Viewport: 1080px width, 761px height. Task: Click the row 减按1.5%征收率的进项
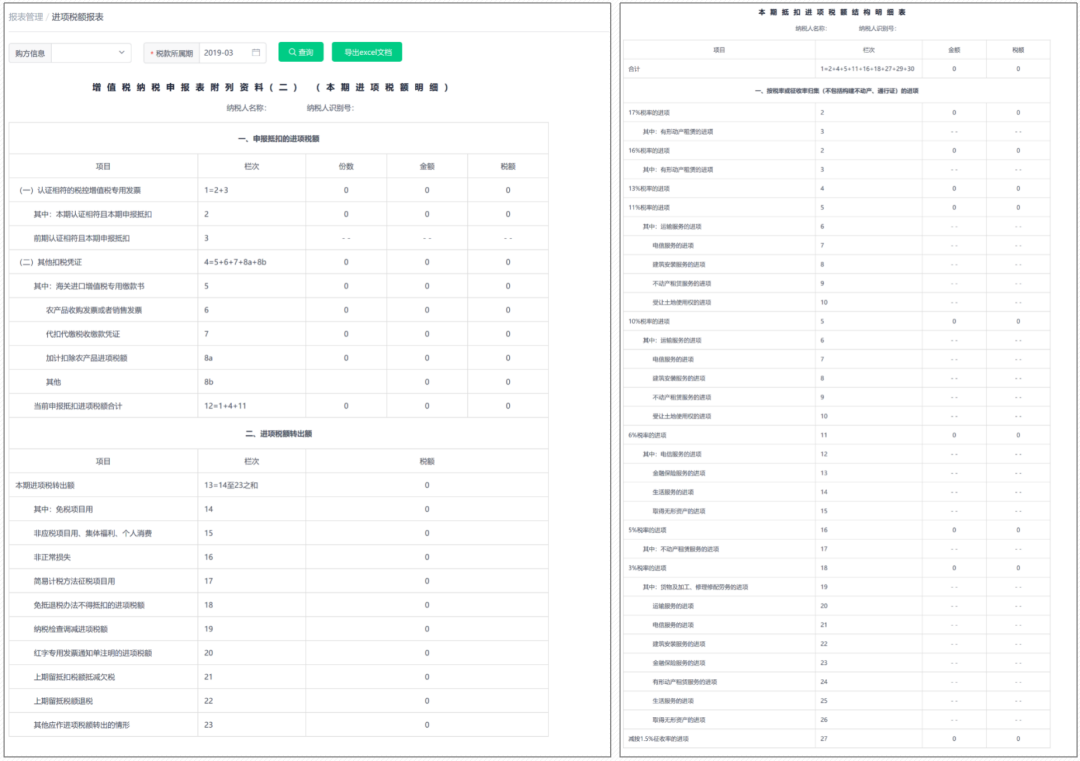837,739
